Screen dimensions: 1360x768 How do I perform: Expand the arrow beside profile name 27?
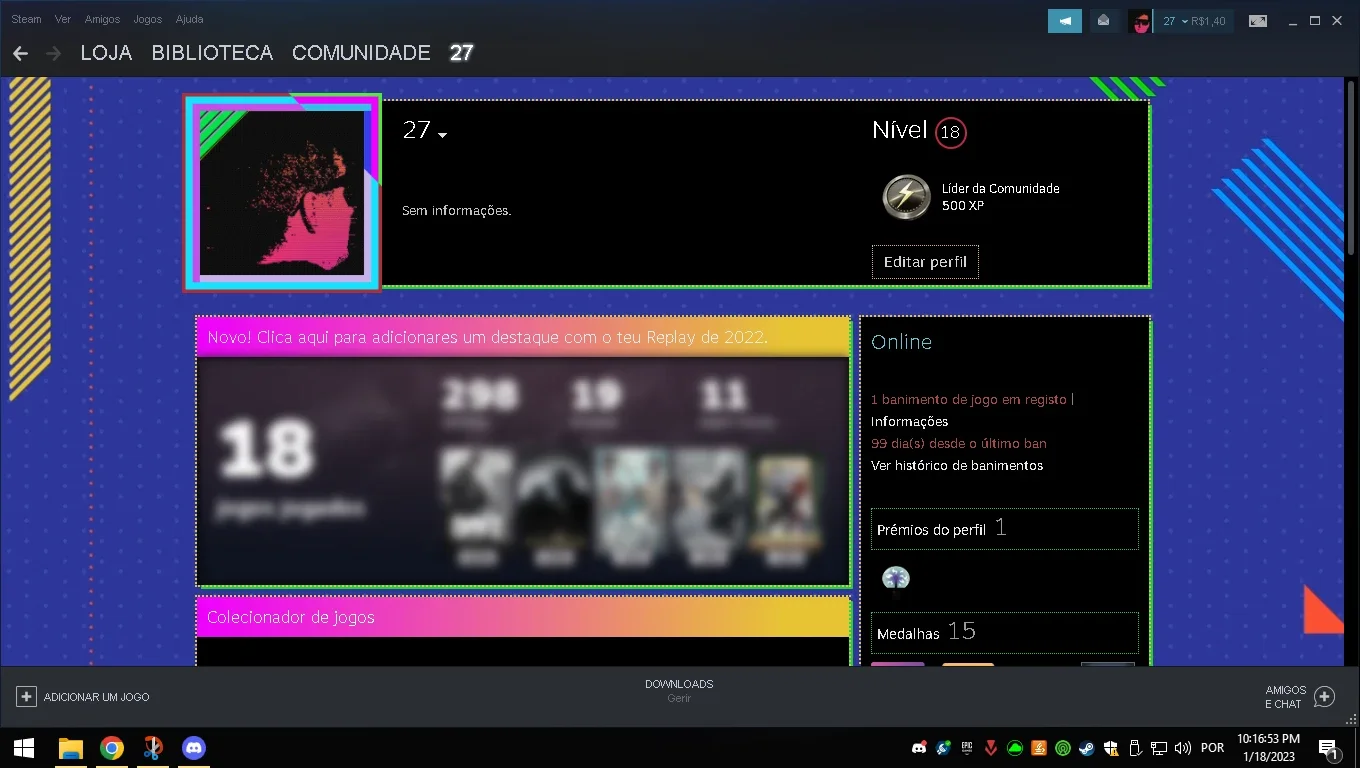(443, 135)
